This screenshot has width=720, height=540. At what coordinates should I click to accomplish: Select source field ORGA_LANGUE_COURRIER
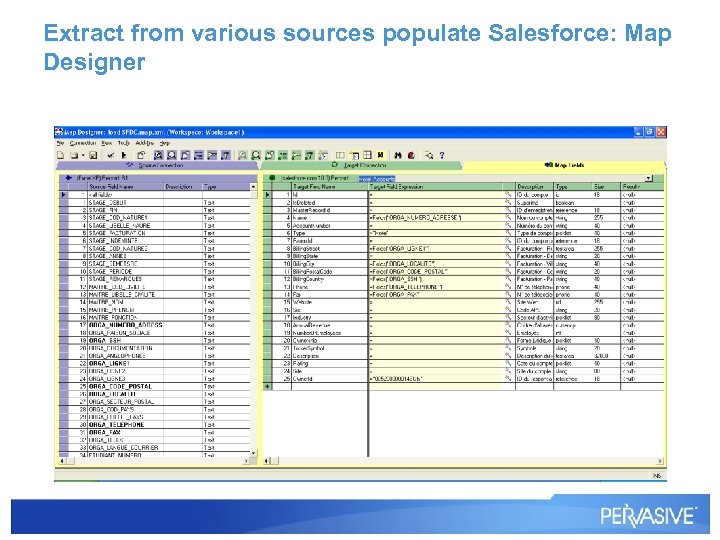(x=125, y=448)
